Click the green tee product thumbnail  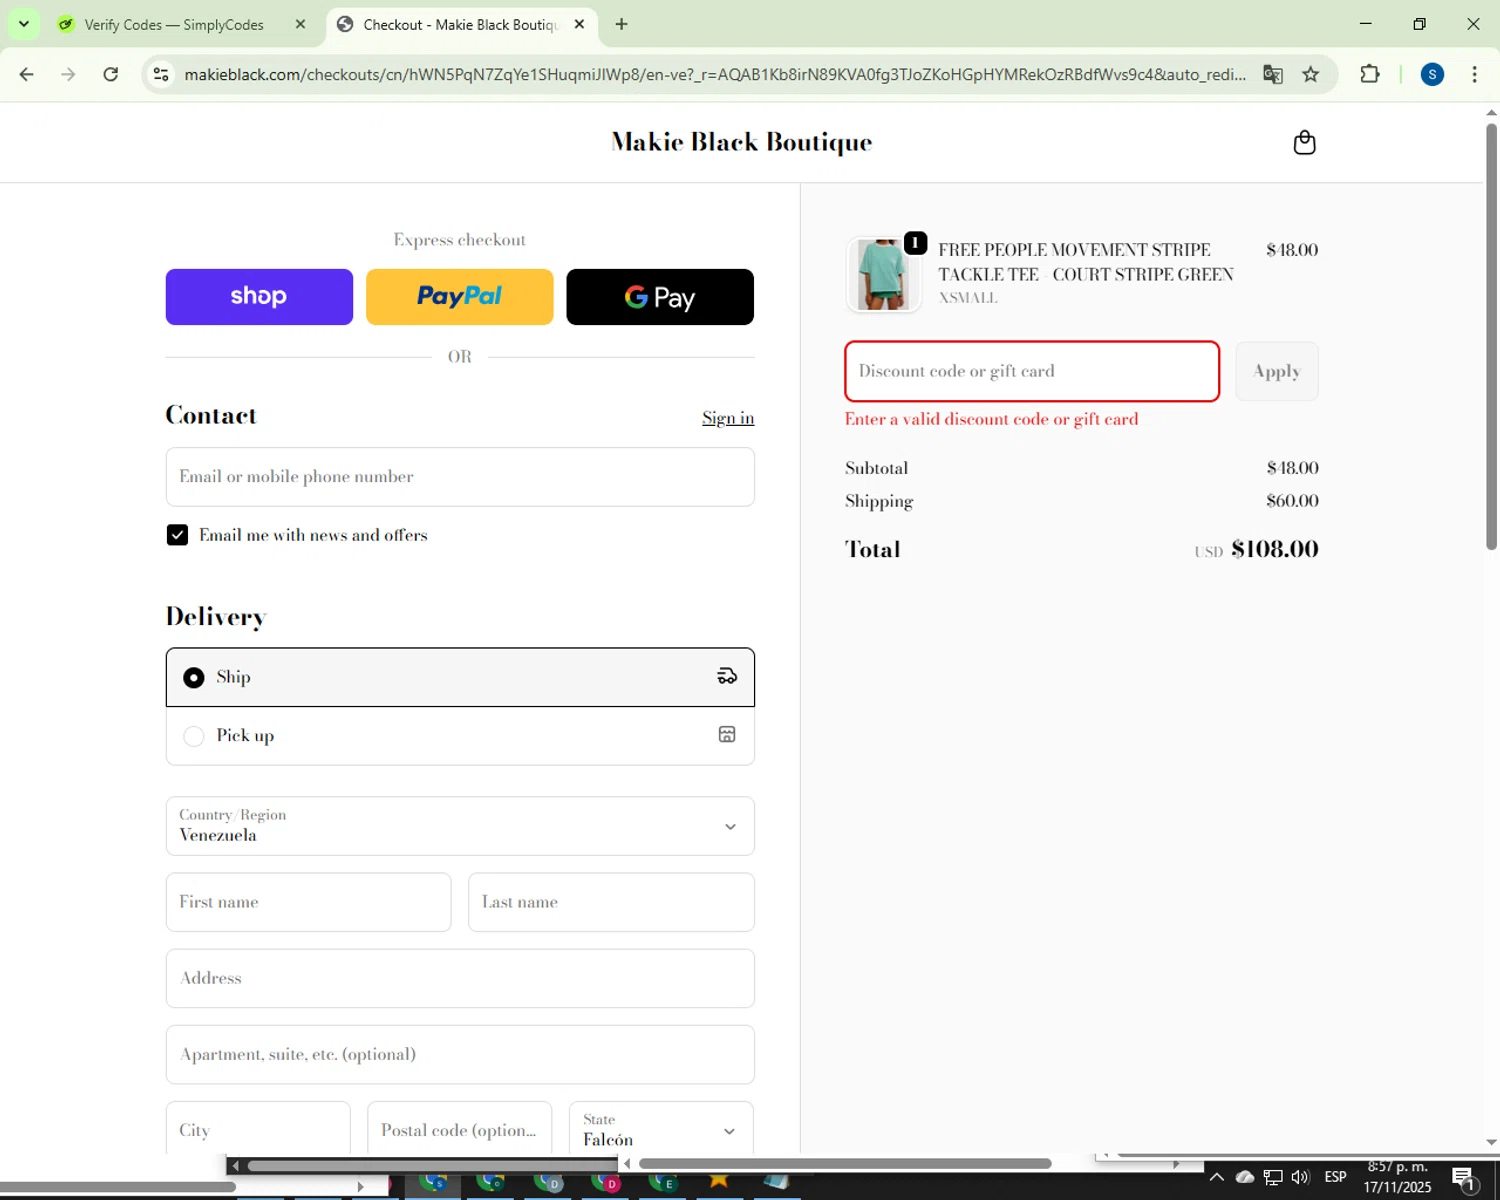[884, 274]
